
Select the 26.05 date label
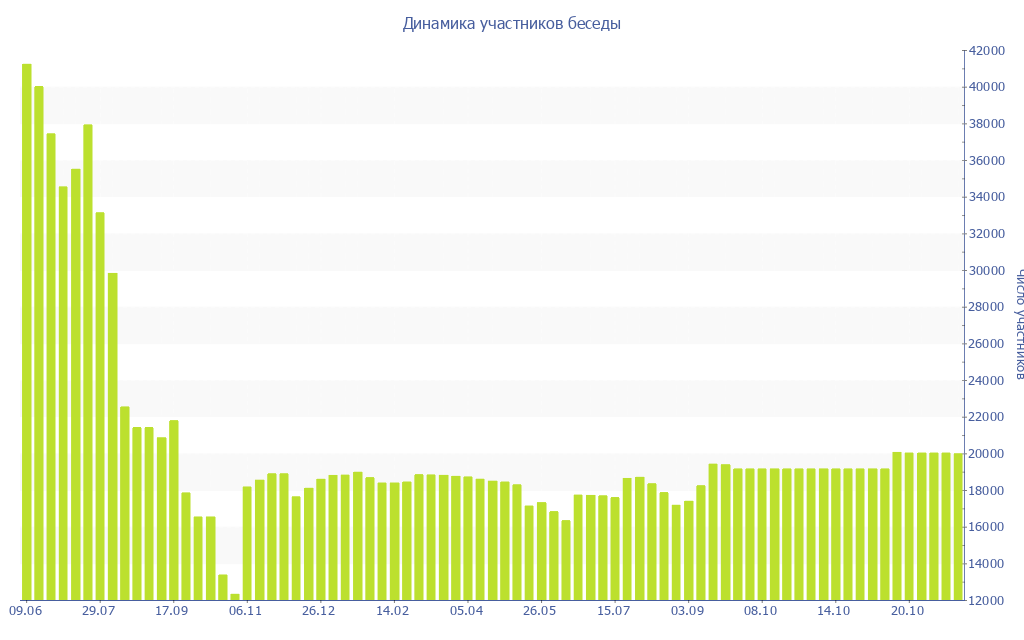pyautogui.click(x=540, y=610)
